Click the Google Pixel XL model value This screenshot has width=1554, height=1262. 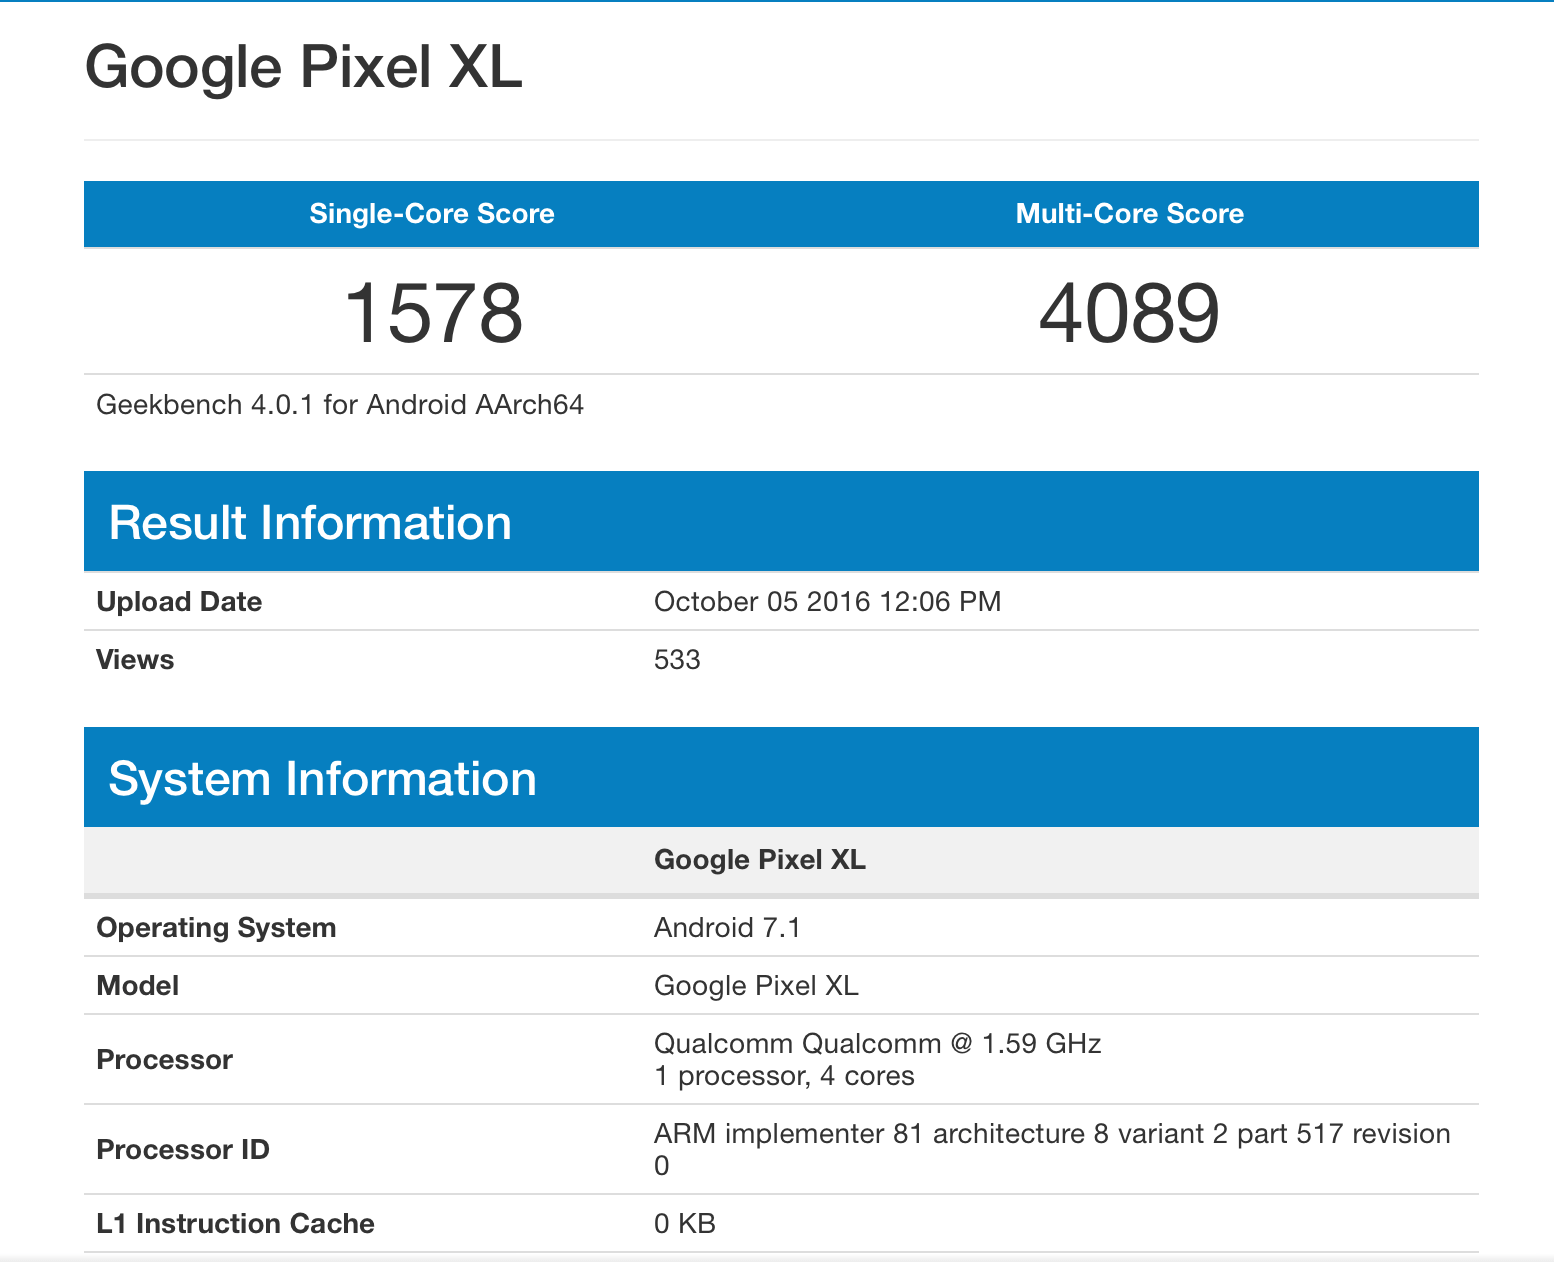coord(756,986)
